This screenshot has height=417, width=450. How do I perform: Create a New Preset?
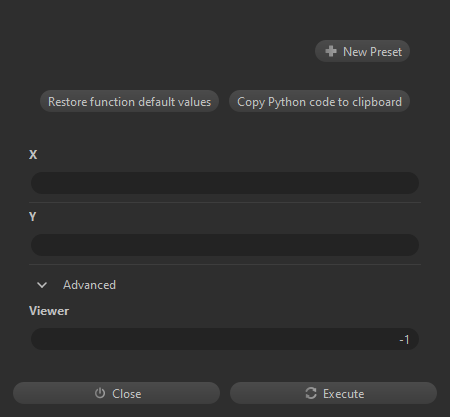362,51
